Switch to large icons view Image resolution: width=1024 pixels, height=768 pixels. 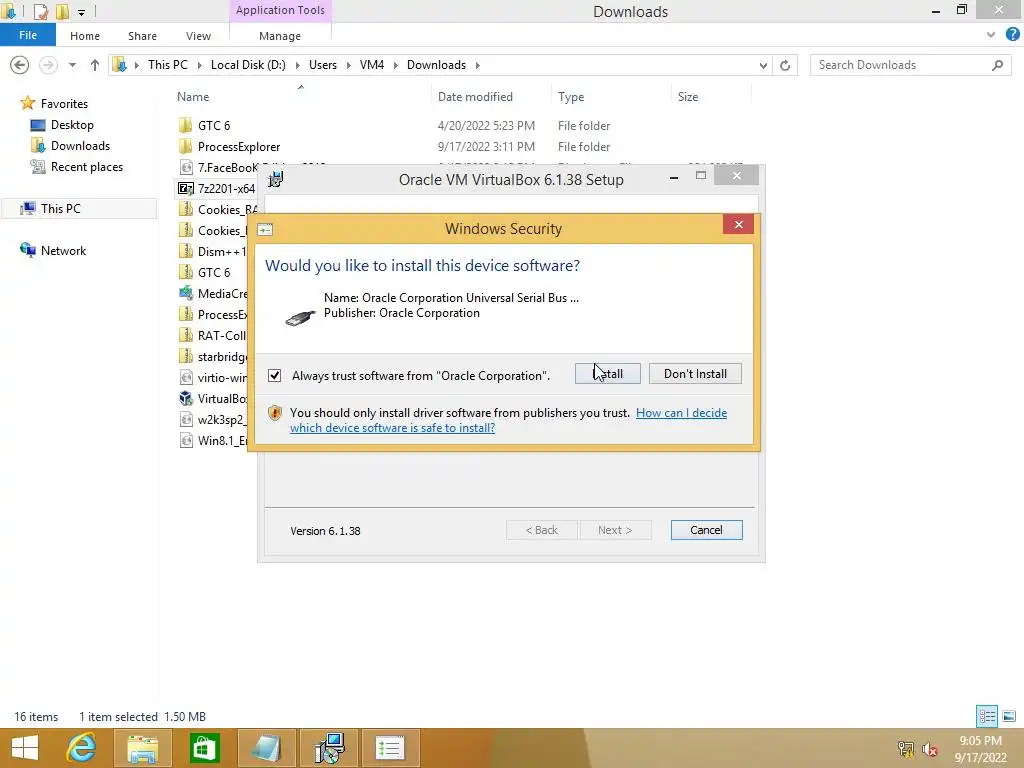click(x=1009, y=716)
